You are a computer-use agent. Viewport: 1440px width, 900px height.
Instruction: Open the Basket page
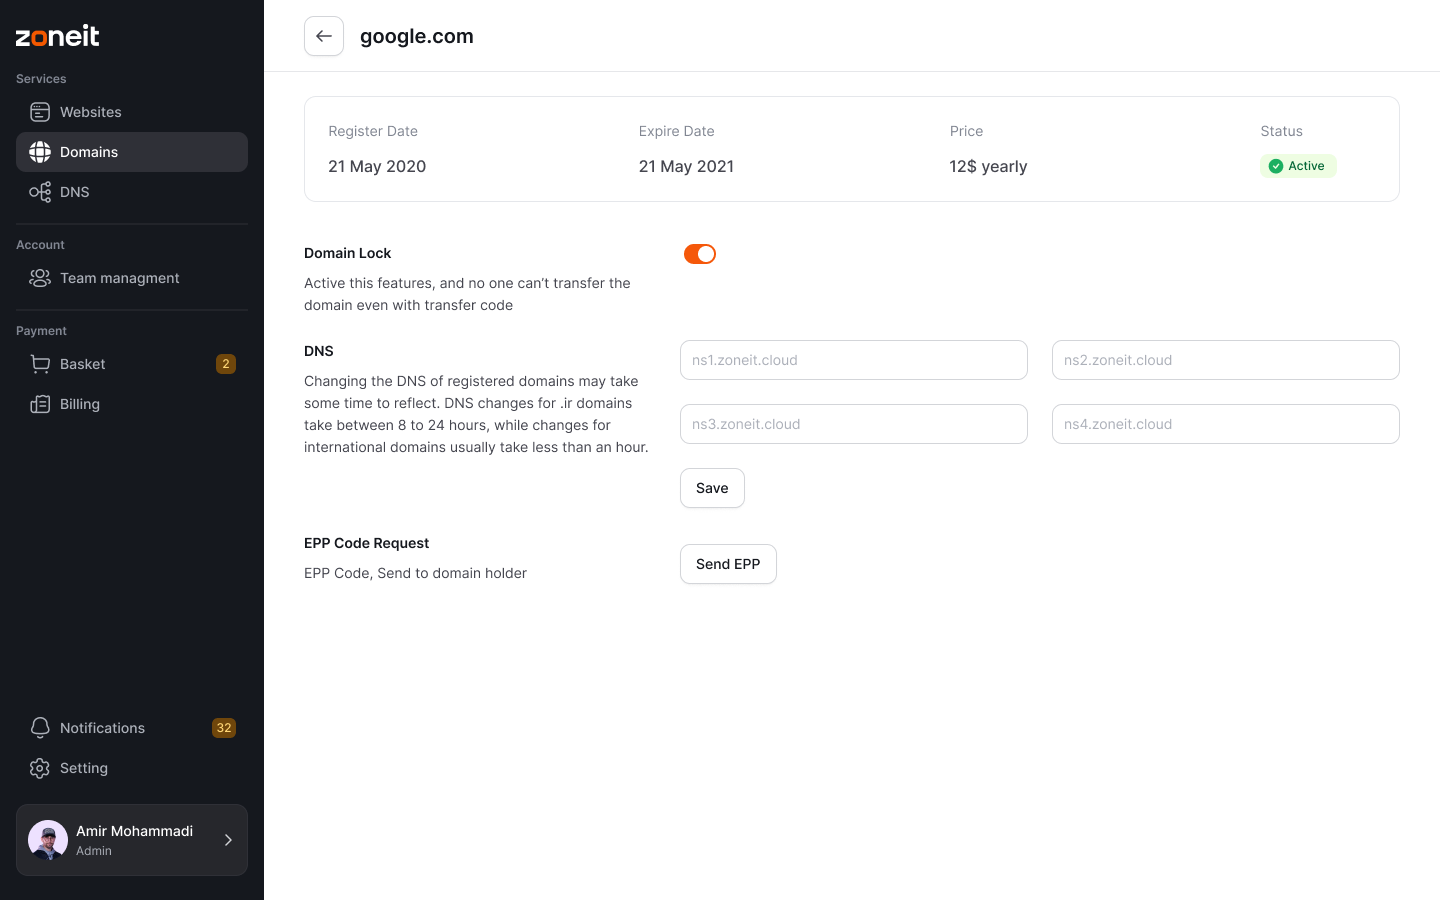[132, 364]
